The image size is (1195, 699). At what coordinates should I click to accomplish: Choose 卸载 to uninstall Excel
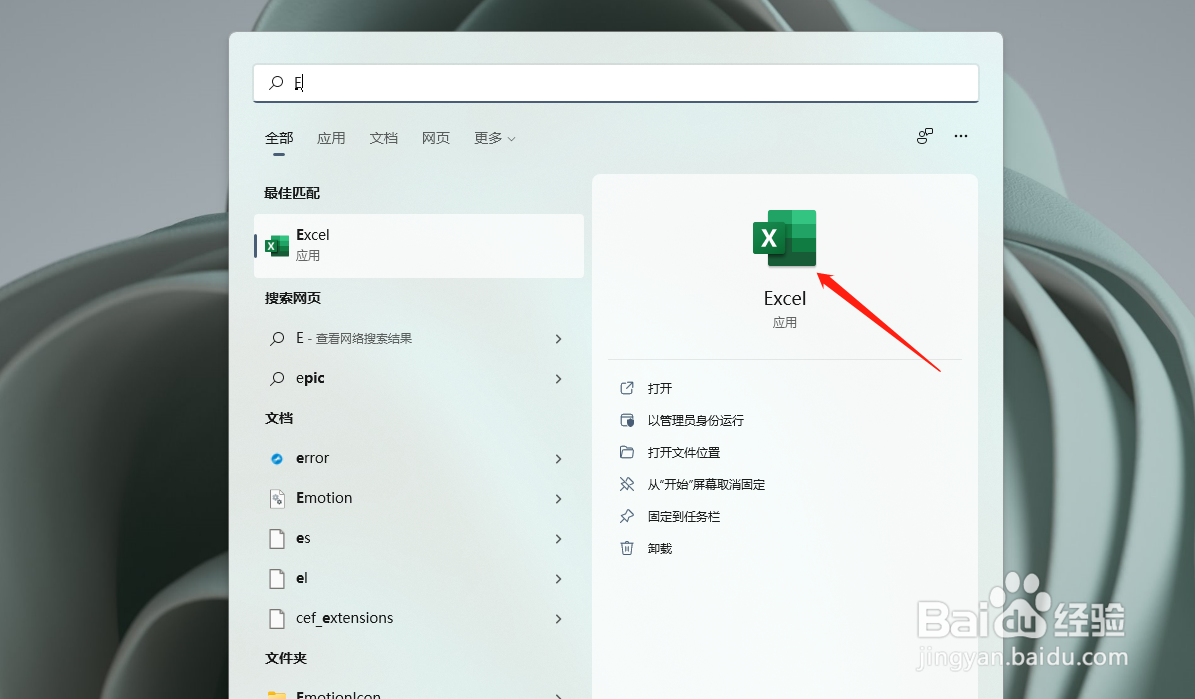(660, 548)
